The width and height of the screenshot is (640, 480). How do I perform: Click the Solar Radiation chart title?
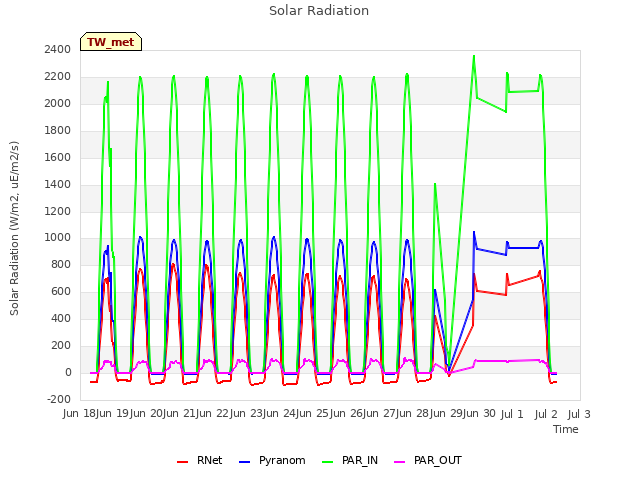[x=319, y=11]
